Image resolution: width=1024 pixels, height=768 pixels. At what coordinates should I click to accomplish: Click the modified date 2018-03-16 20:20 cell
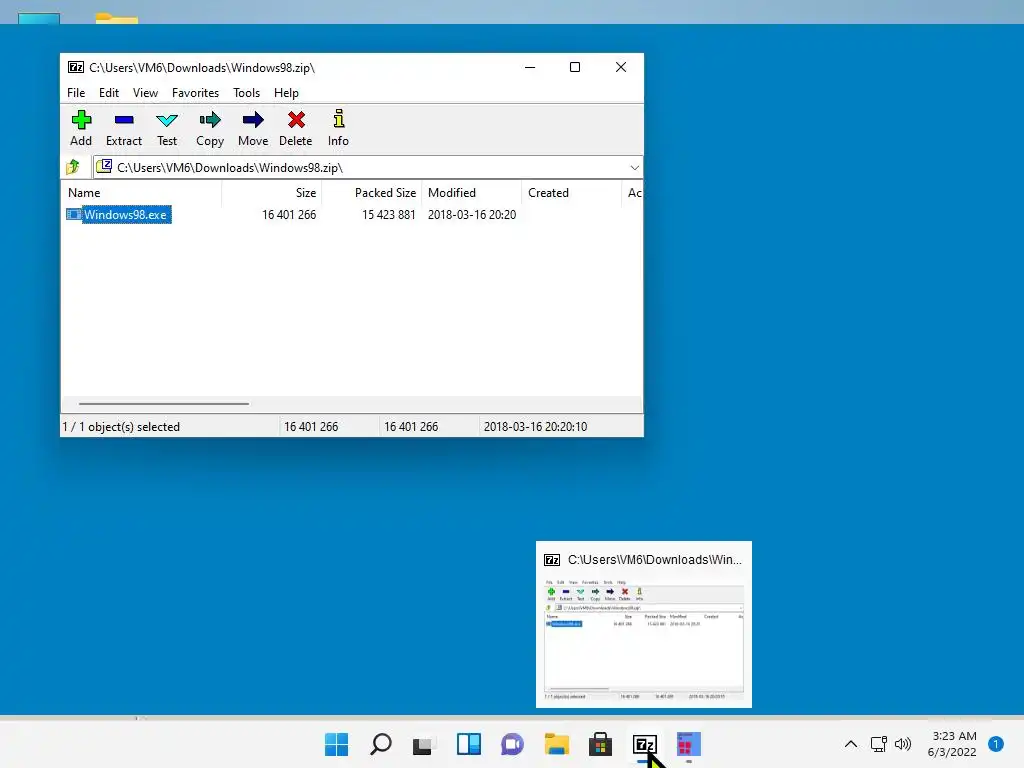coord(472,215)
